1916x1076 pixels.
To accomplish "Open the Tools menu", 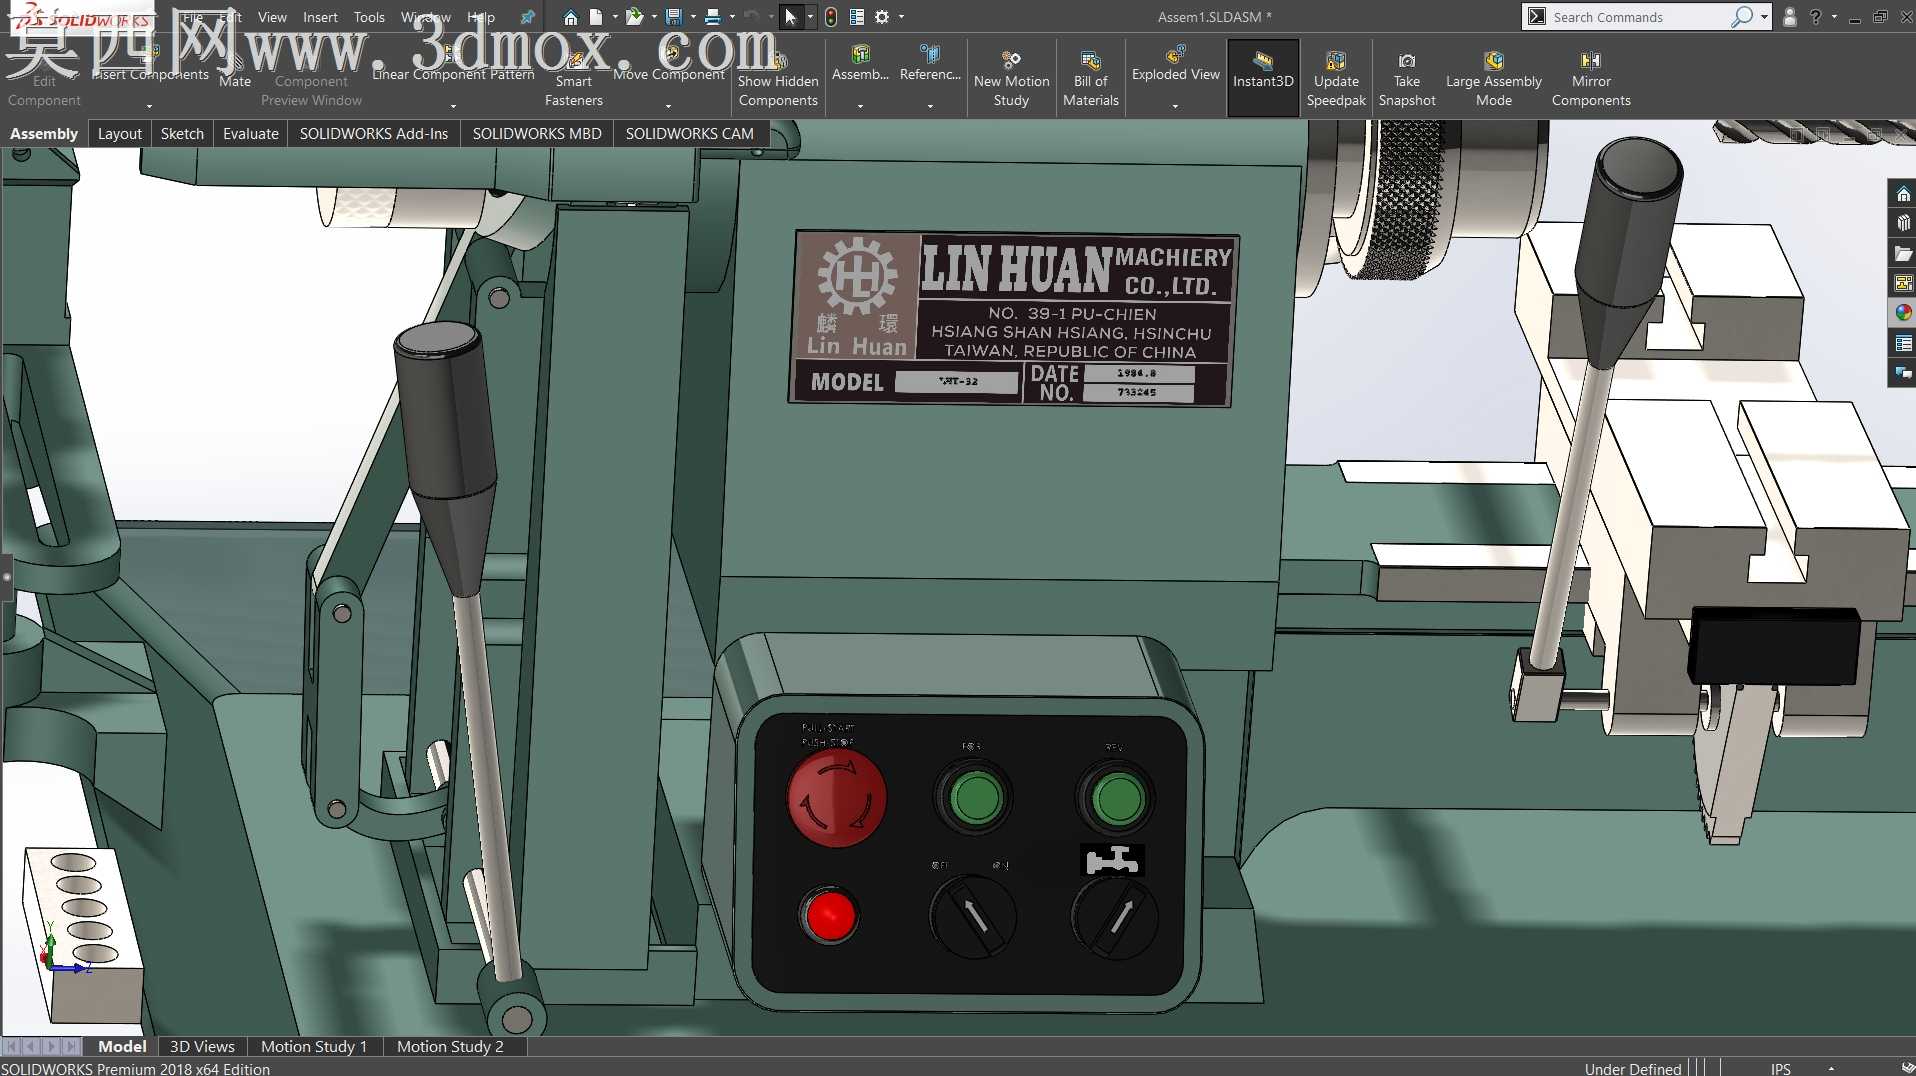I will 368,17.
